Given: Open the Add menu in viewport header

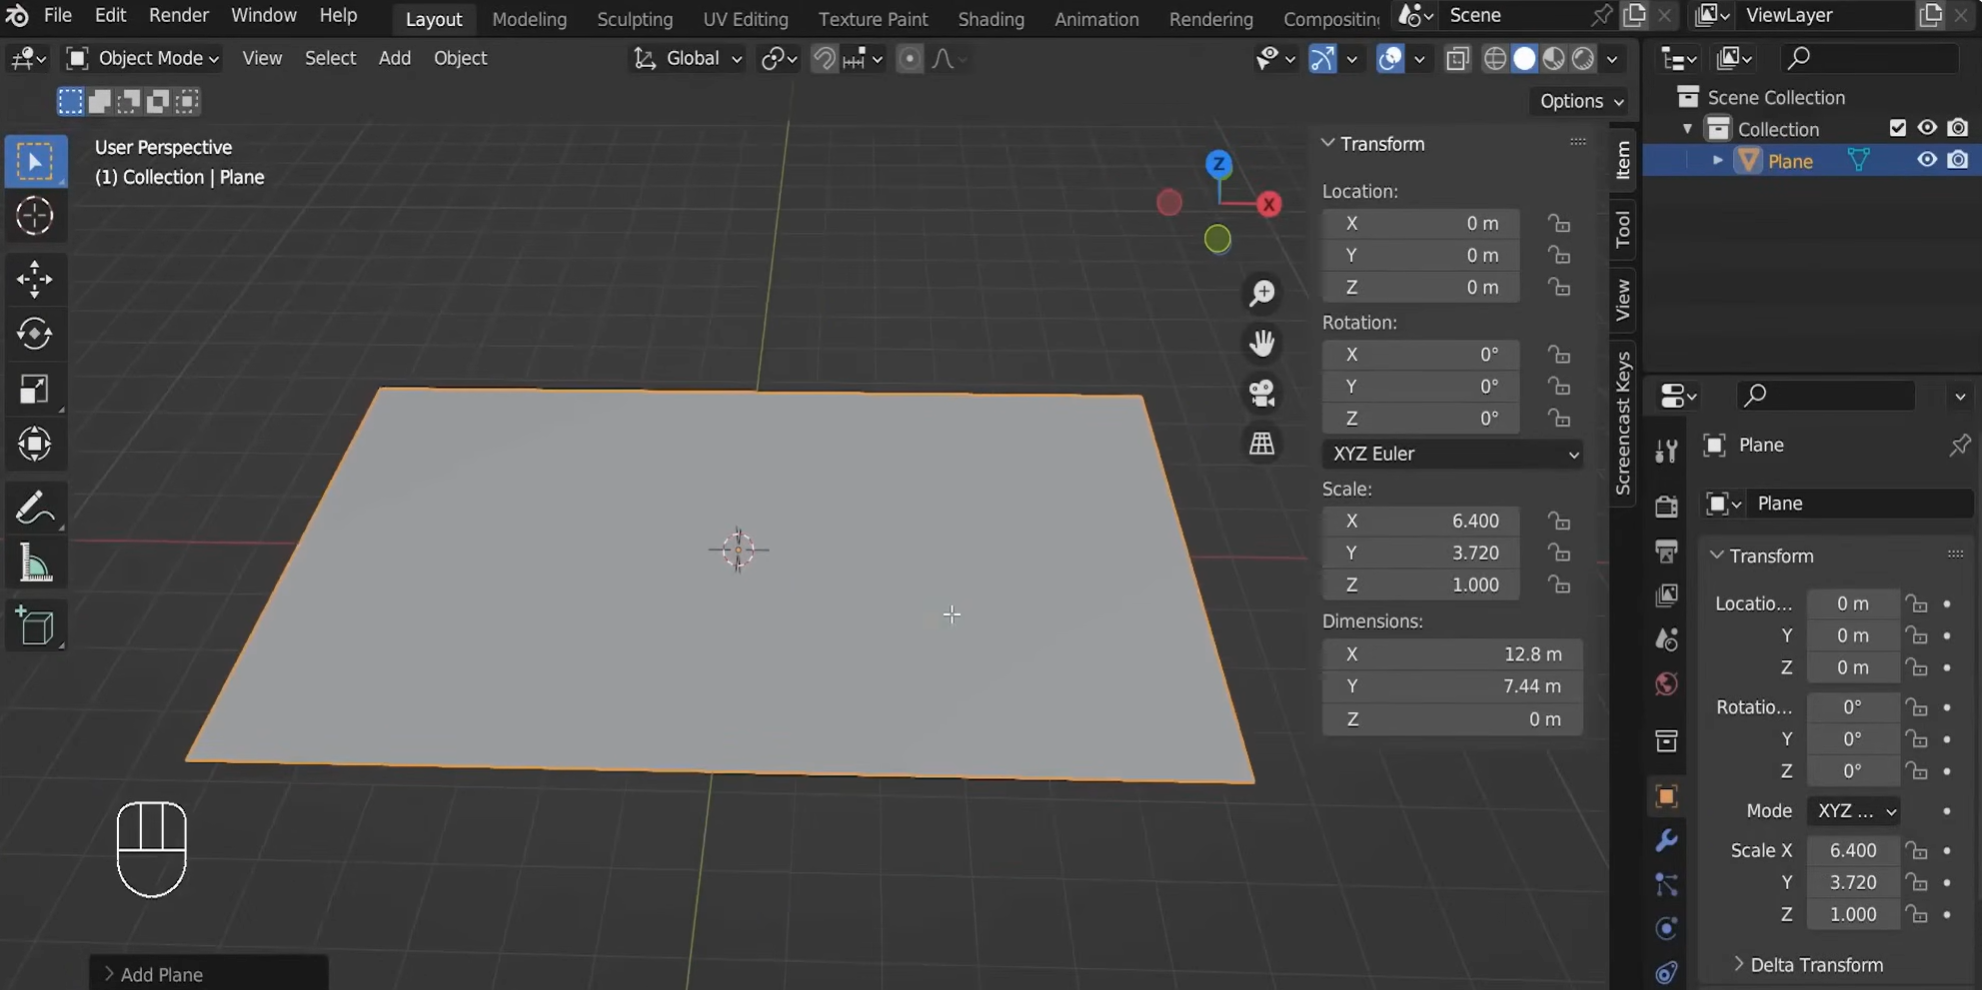Looking at the screenshot, I should pyautogui.click(x=394, y=58).
